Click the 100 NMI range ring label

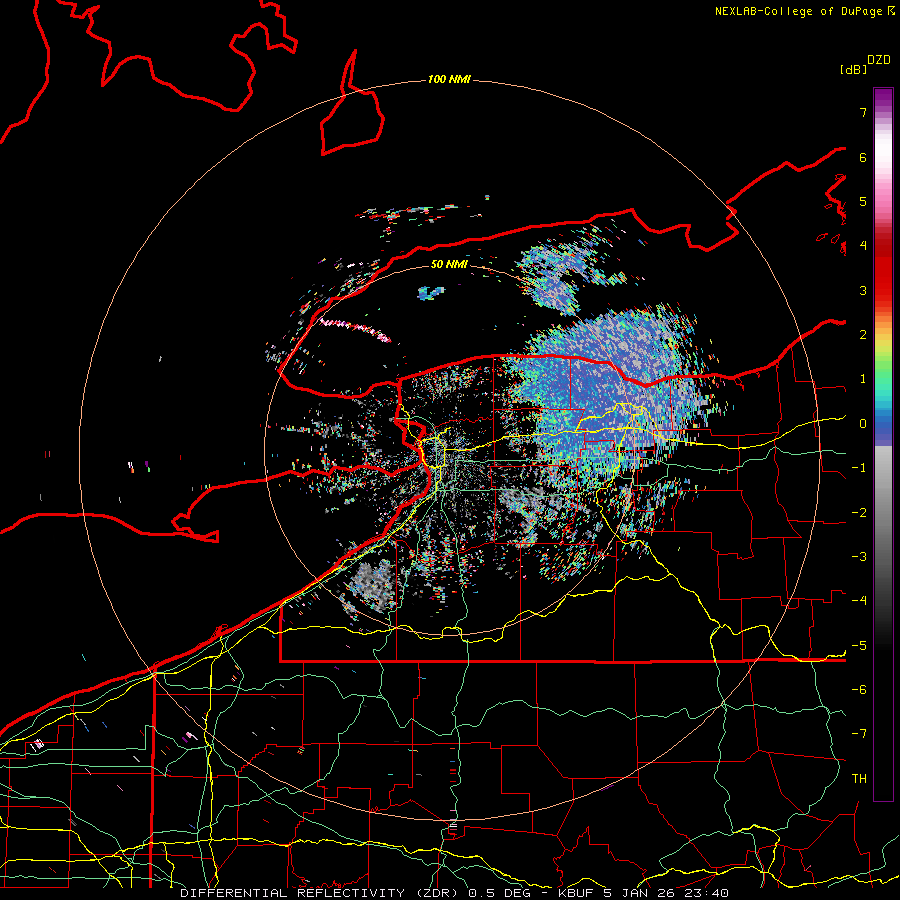[x=449, y=79]
